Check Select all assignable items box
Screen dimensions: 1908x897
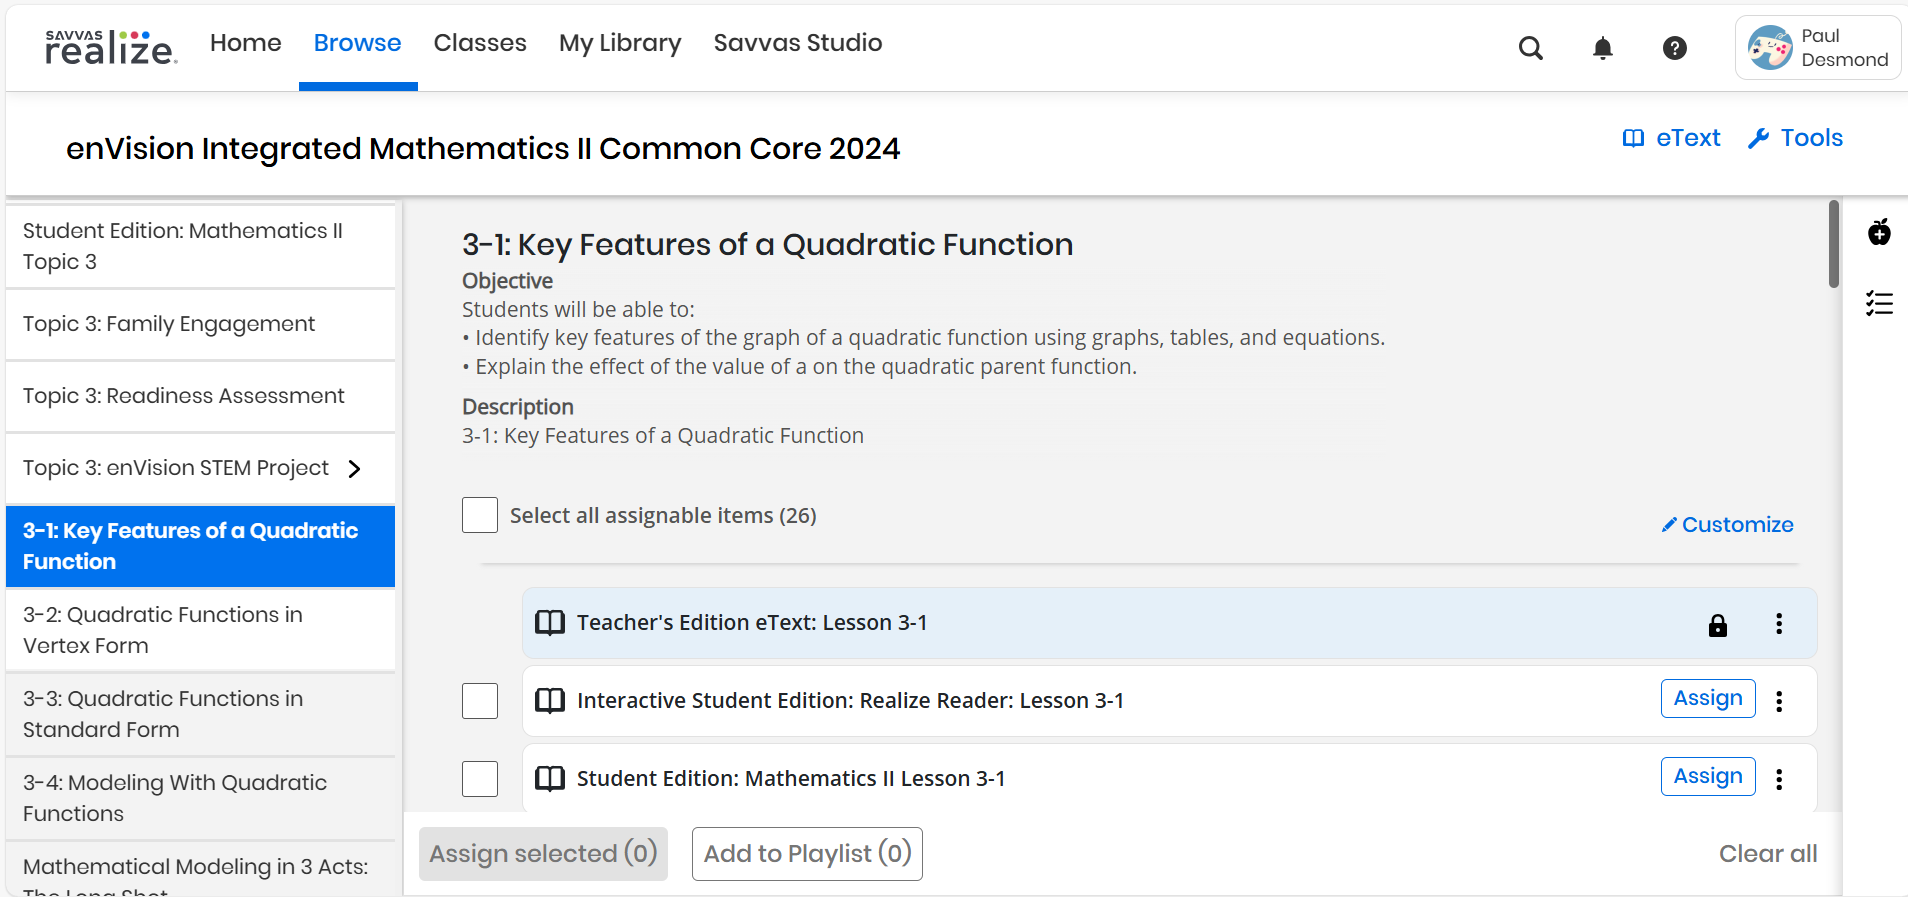coord(480,515)
